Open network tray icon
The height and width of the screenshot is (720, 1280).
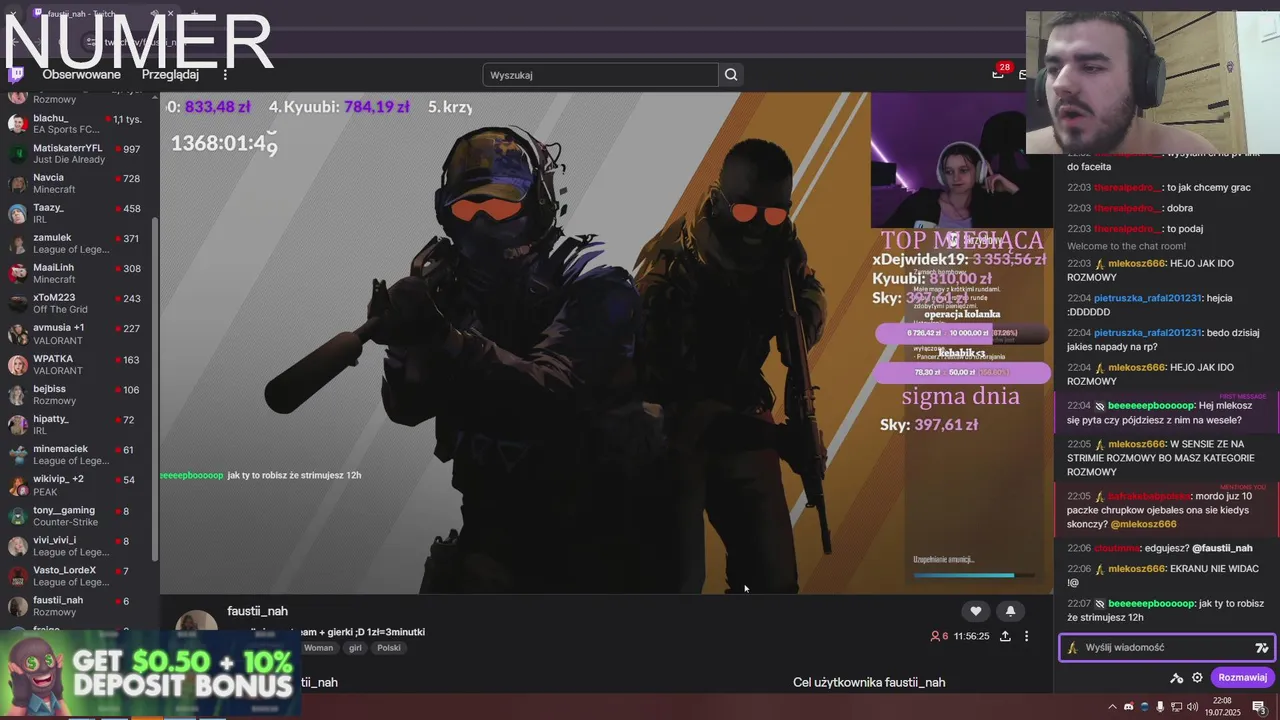pos(1176,707)
